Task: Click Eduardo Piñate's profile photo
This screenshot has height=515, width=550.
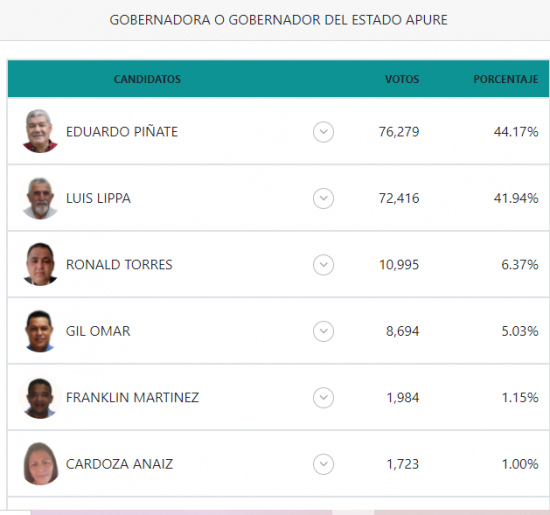Action: pos(40,131)
